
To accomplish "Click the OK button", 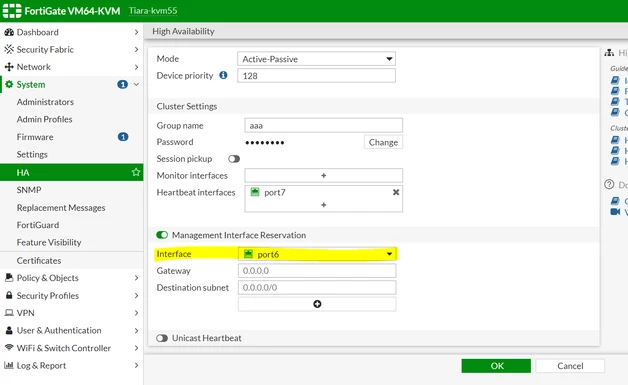I will pos(496,366).
